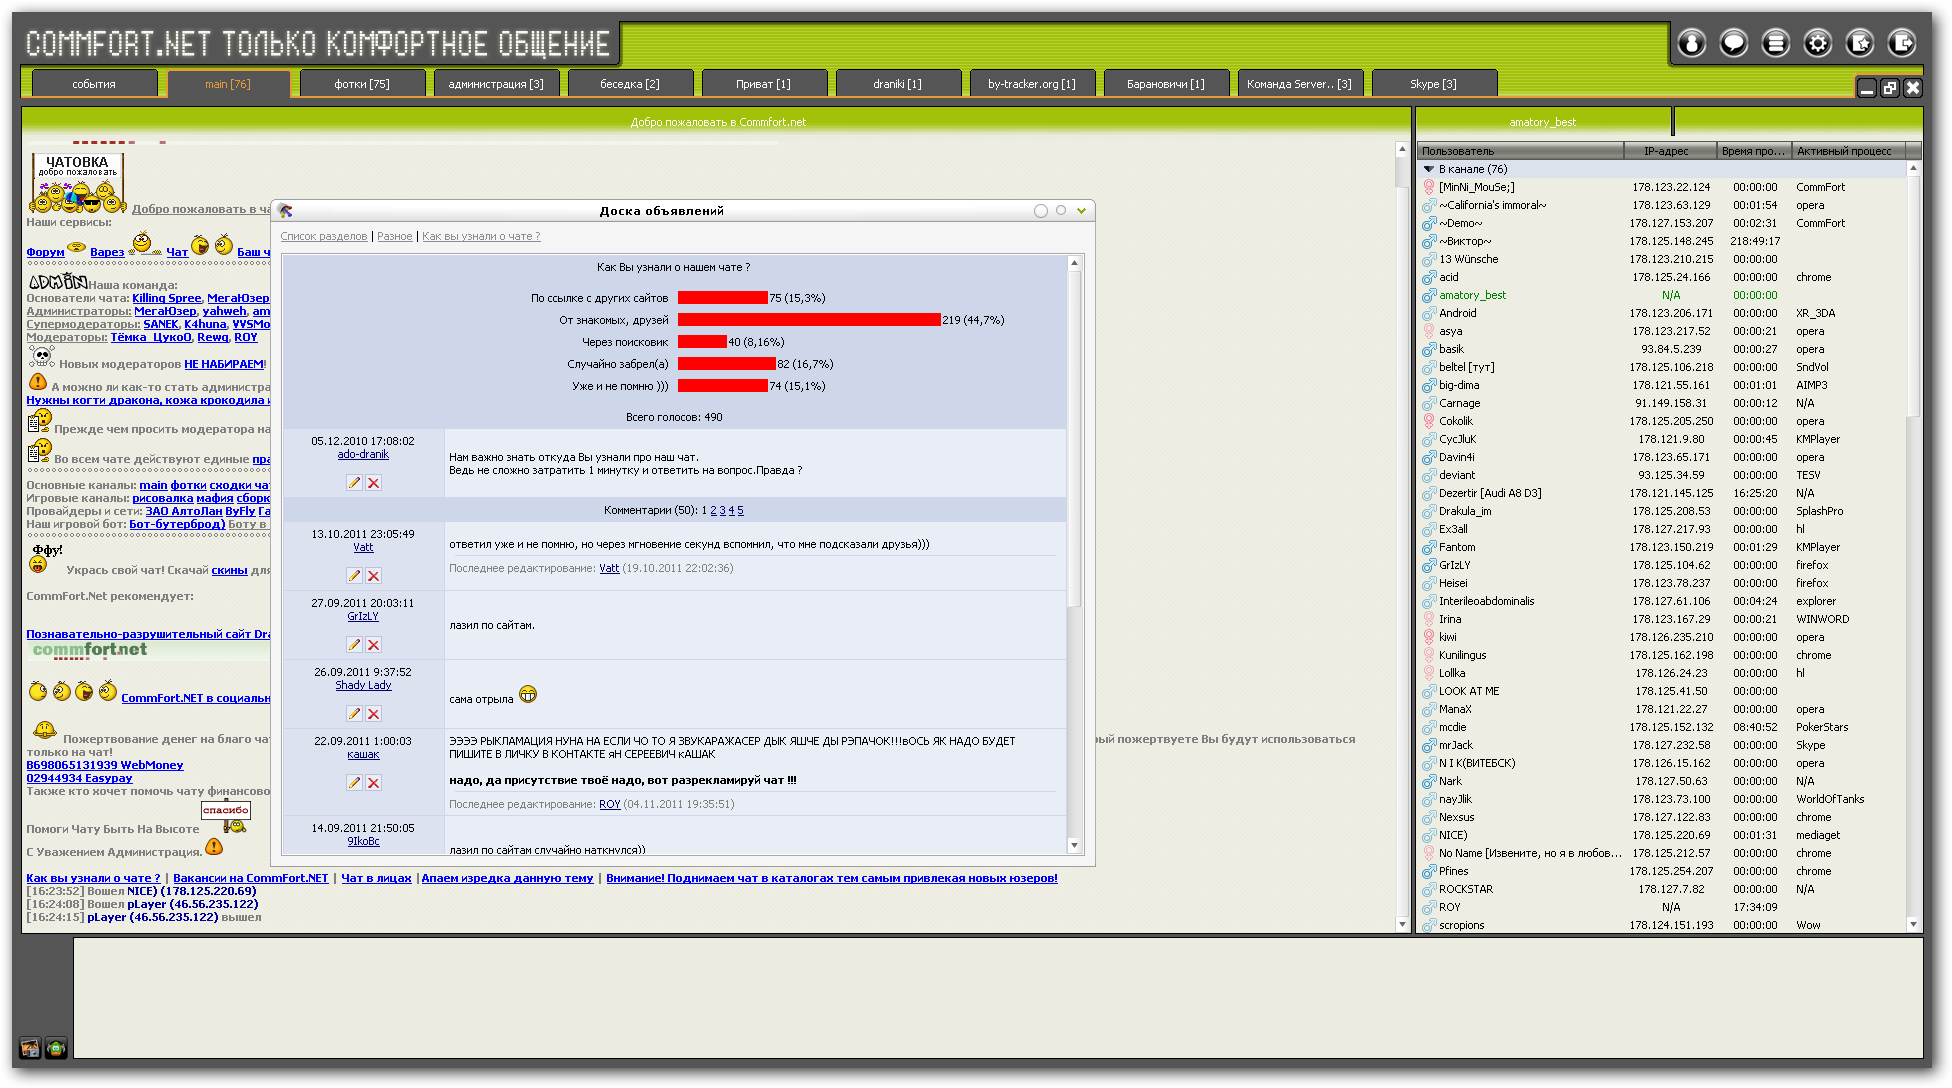Image resolution: width=1952 pixels, height=1088 pixels.
Task: Click the exit arrow toolbar button
Action: coord(1901,43)
